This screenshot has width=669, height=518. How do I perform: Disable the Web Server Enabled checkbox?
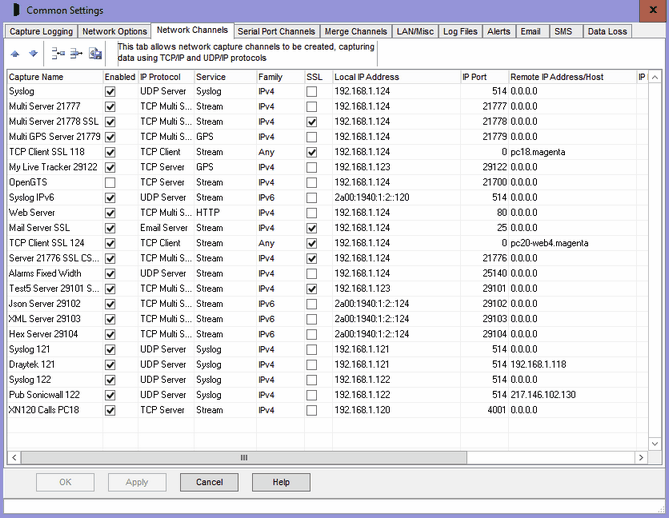(111, 212)
